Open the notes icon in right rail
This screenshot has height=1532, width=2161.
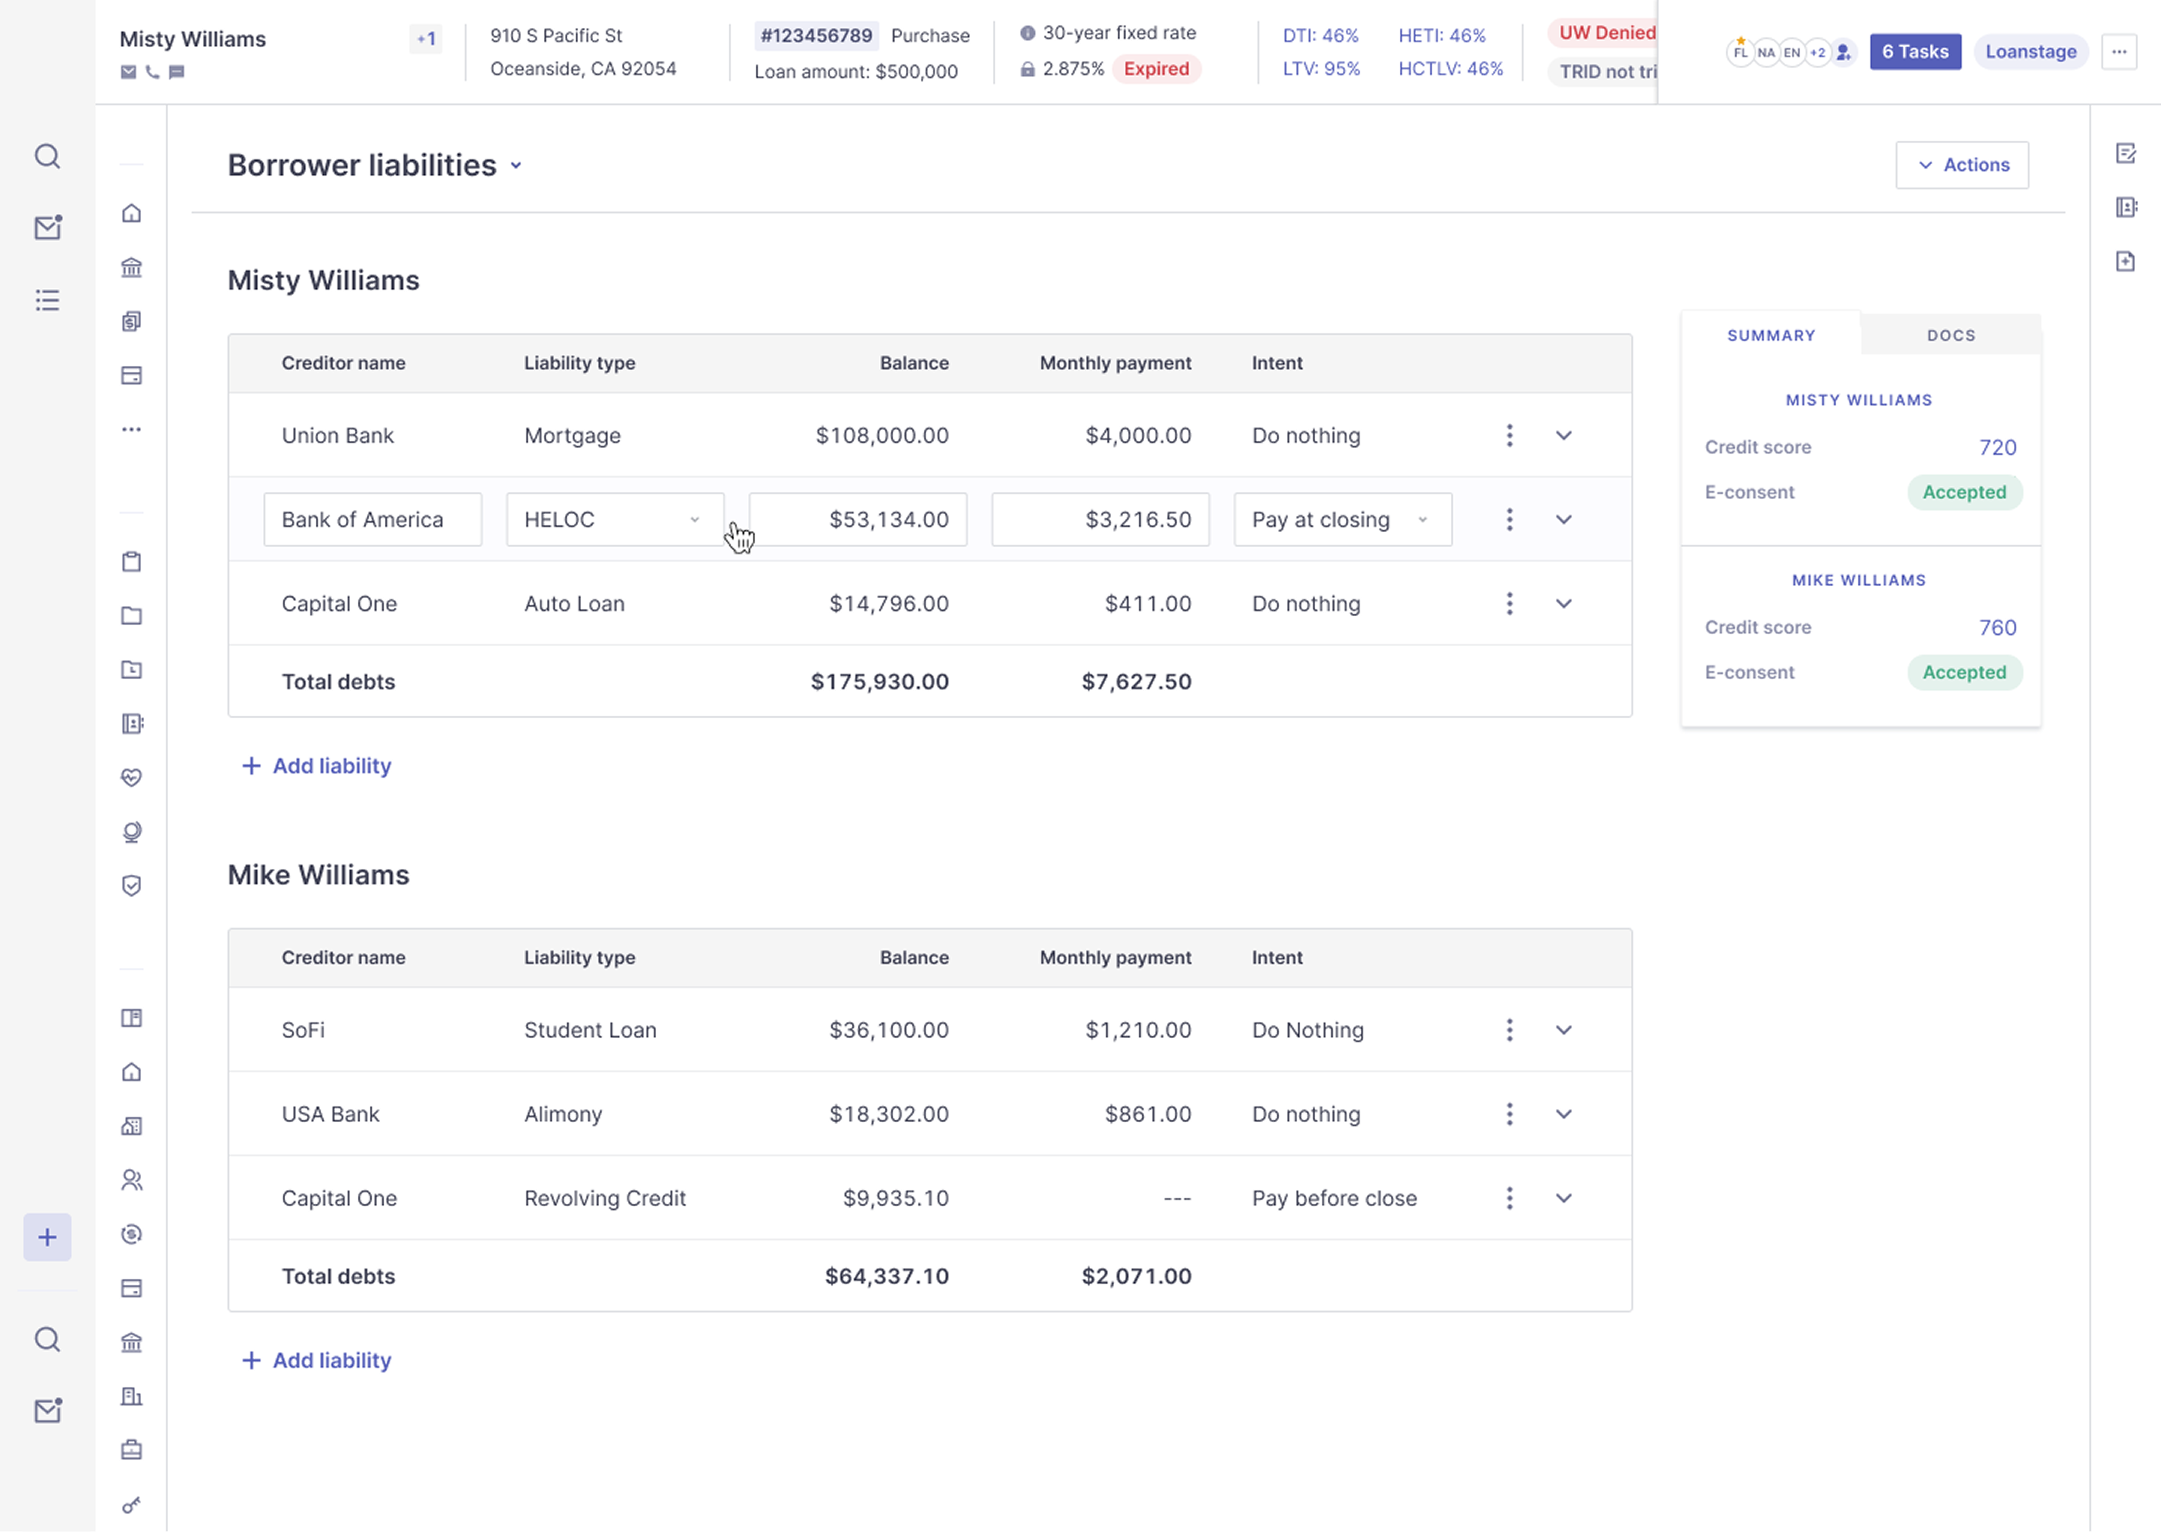point(2126,153)
